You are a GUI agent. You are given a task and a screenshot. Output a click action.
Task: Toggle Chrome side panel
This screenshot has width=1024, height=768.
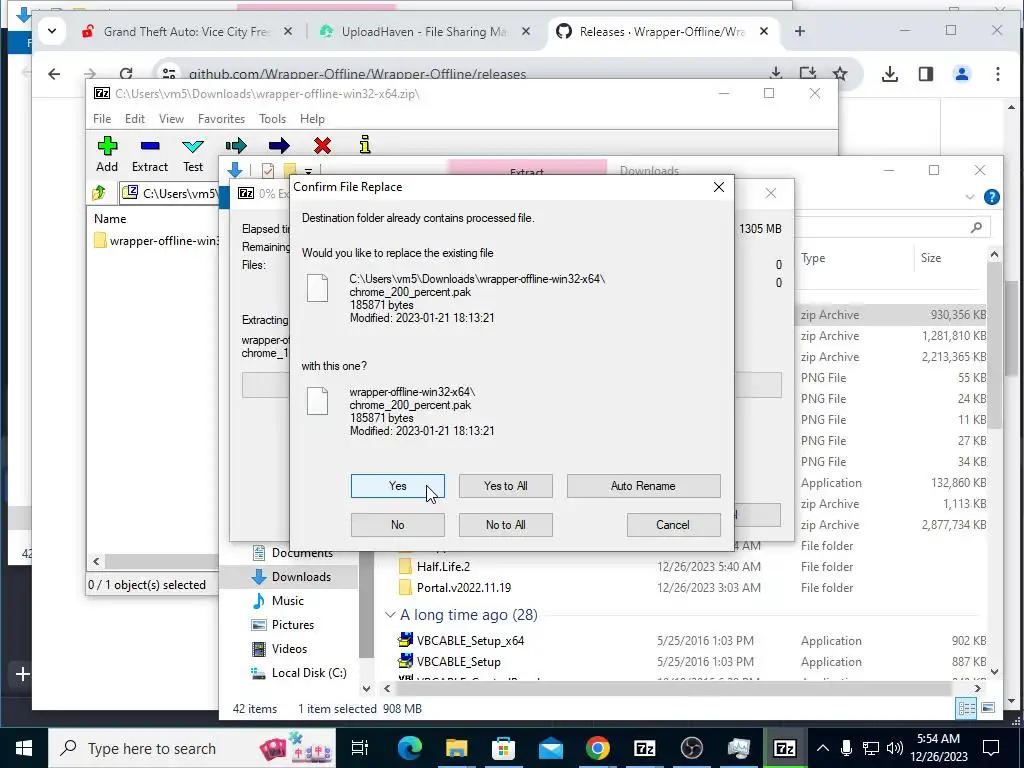(x=926, y=74)
